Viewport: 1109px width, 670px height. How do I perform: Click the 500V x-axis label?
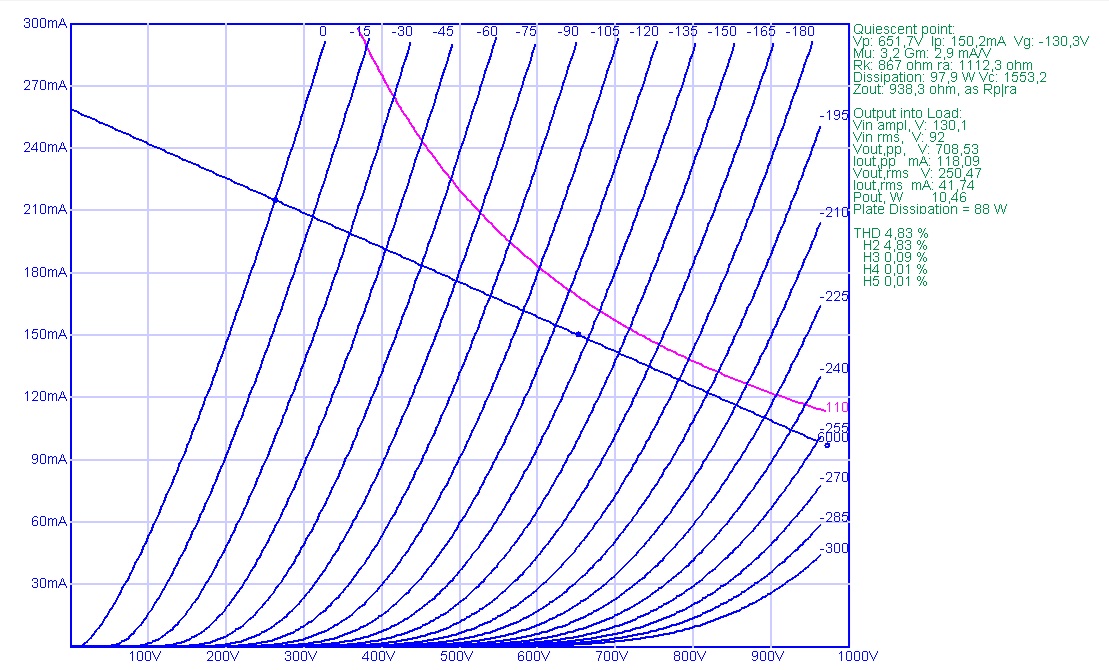click(x=456, y=657)
